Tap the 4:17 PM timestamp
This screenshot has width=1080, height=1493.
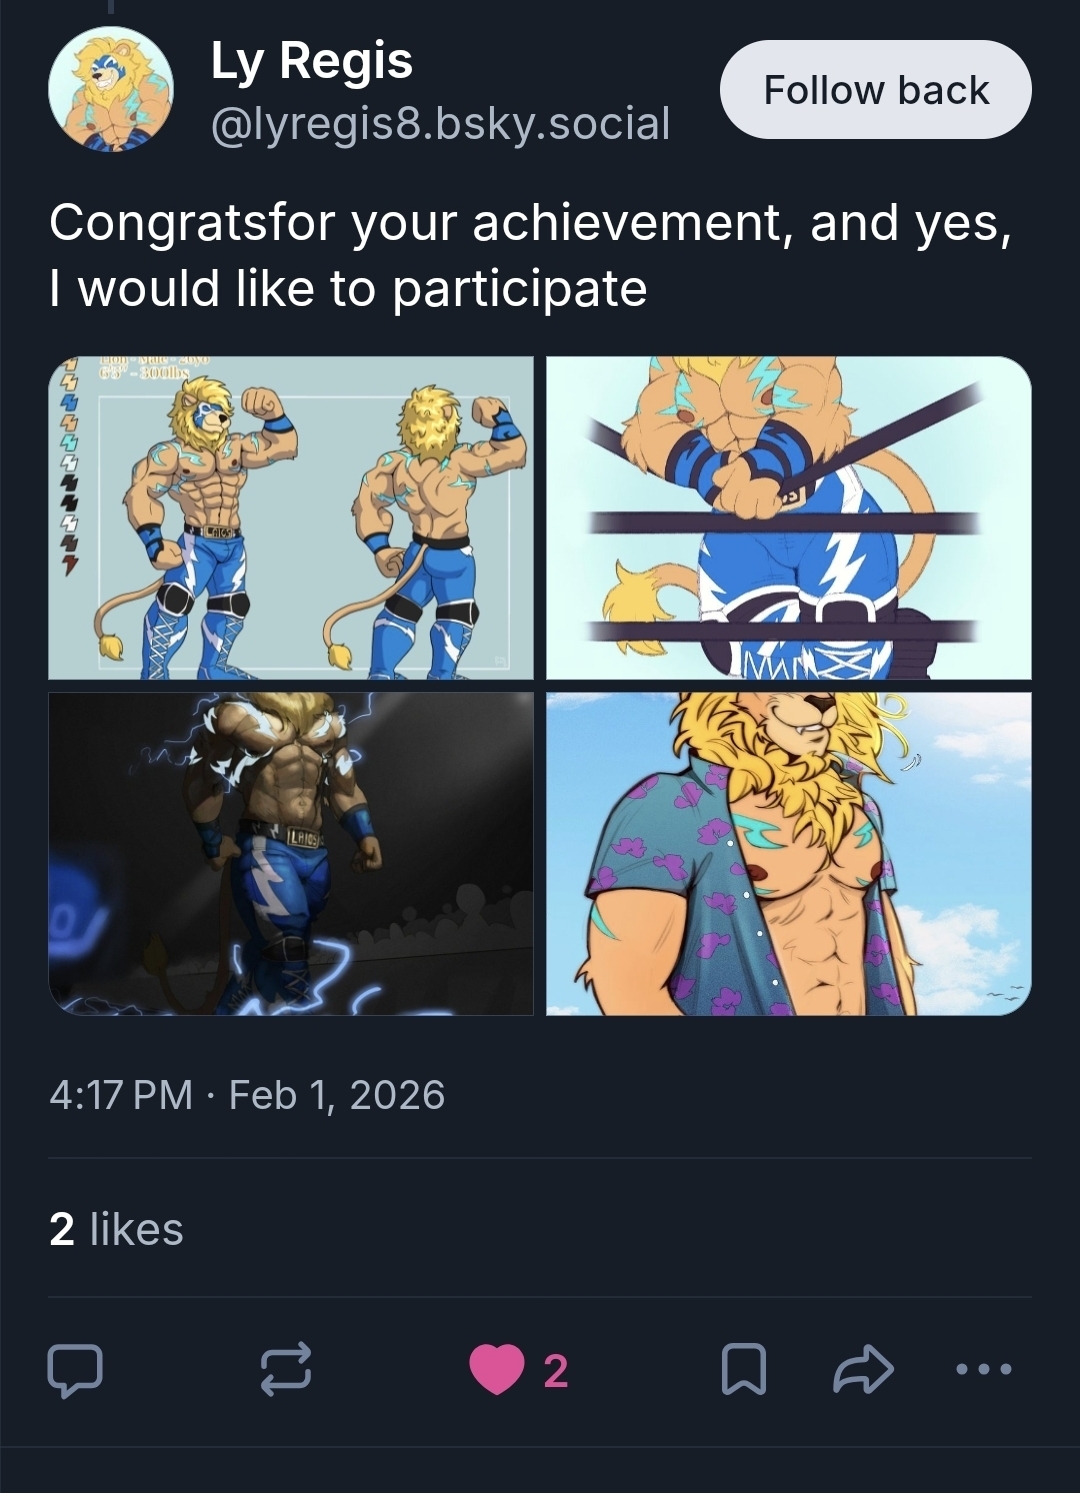click(120, 1095)
